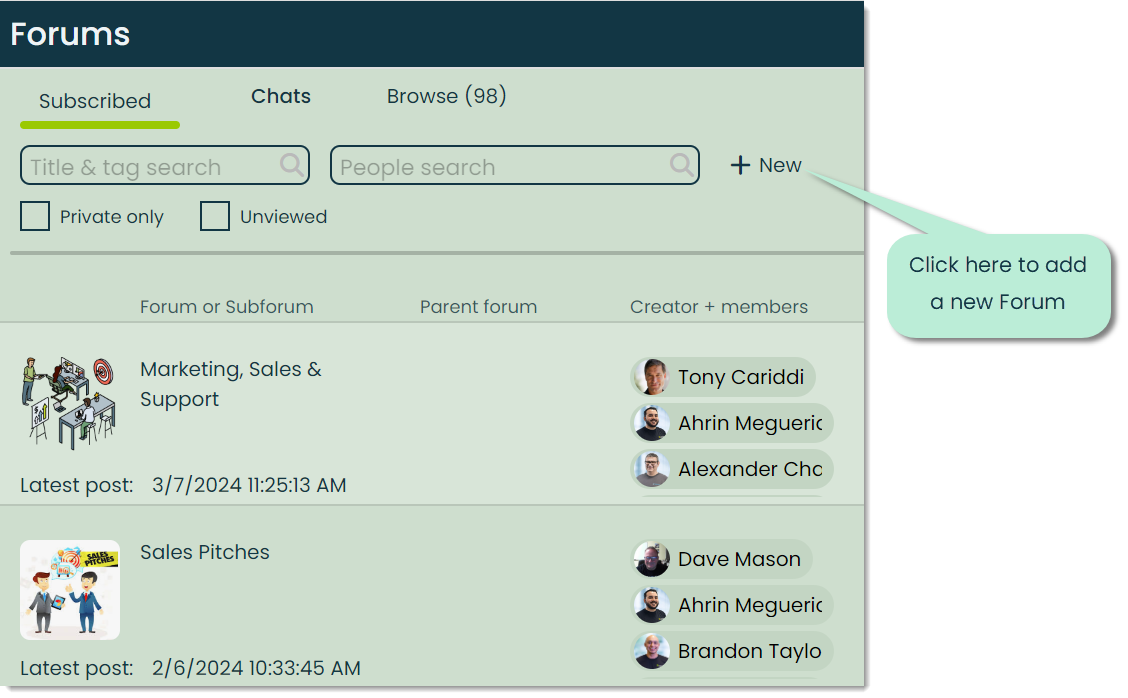Open the Browse (98) tab
Viewport: 1128px width, 698px height.
[x=447, y=96]
